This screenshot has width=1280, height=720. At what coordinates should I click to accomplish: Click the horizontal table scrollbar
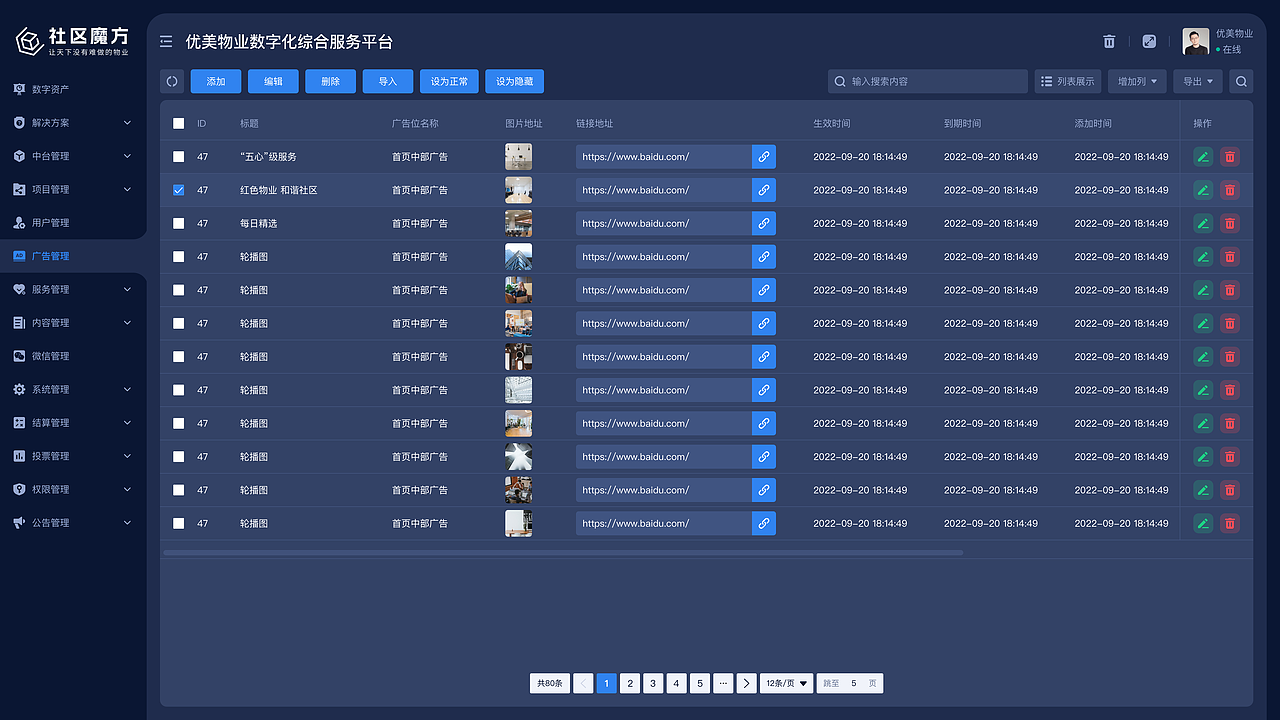(x=563, y=552)
